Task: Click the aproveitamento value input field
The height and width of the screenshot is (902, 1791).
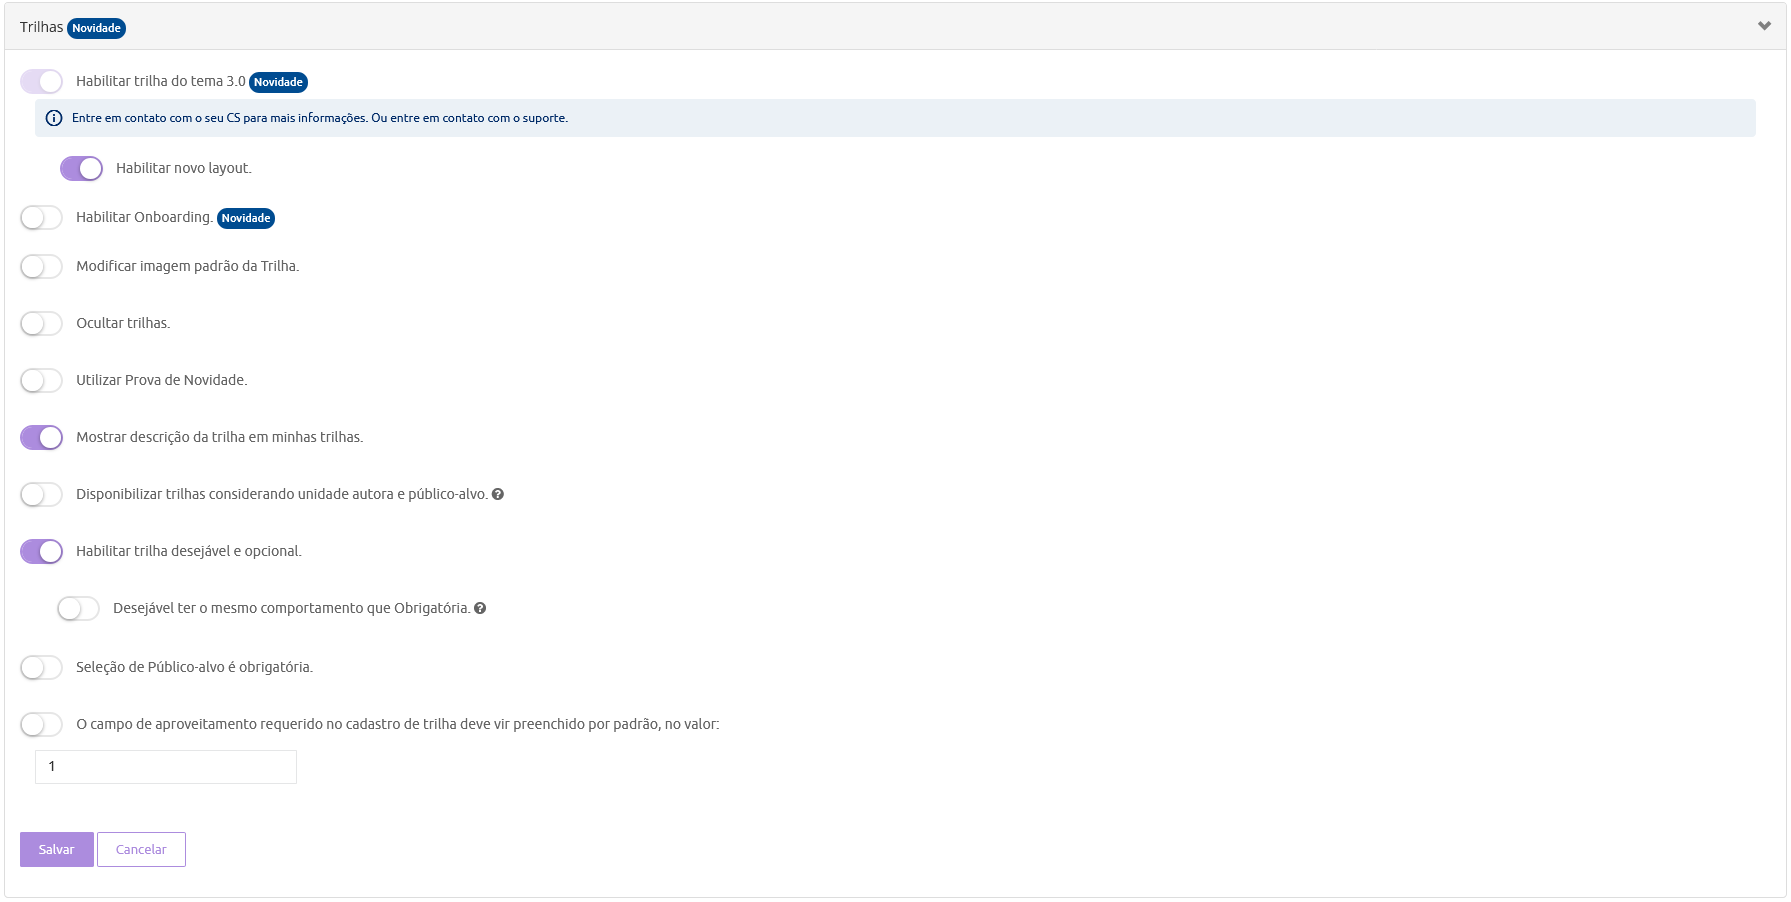Action: 166,767
